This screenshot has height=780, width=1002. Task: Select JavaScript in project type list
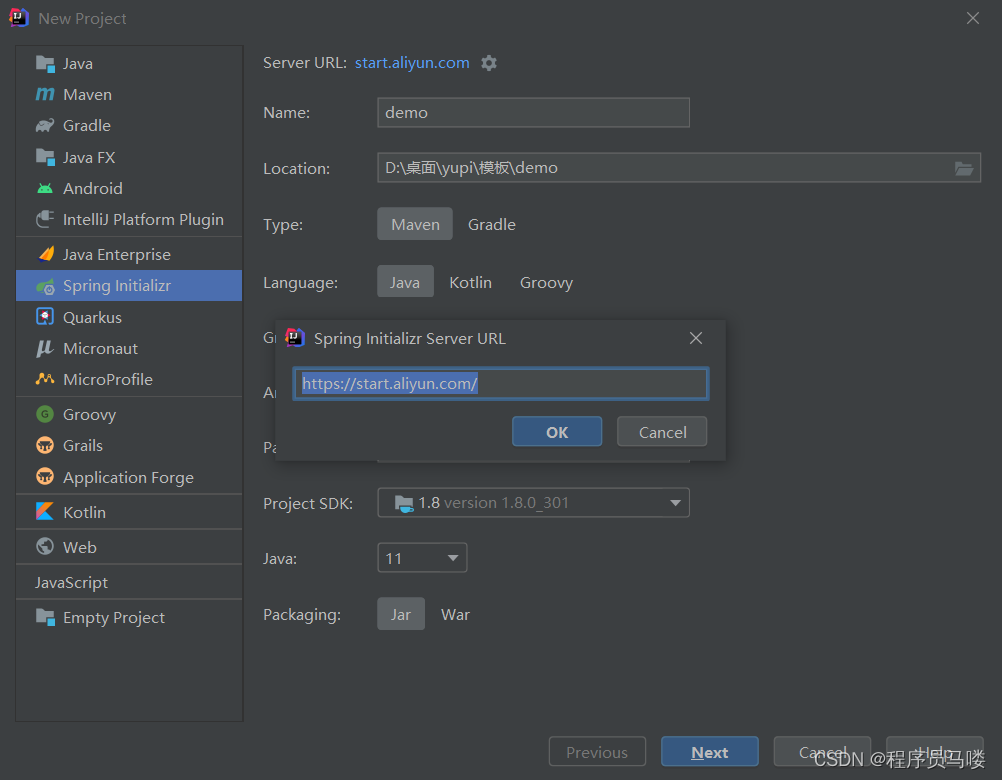[129, 582]
